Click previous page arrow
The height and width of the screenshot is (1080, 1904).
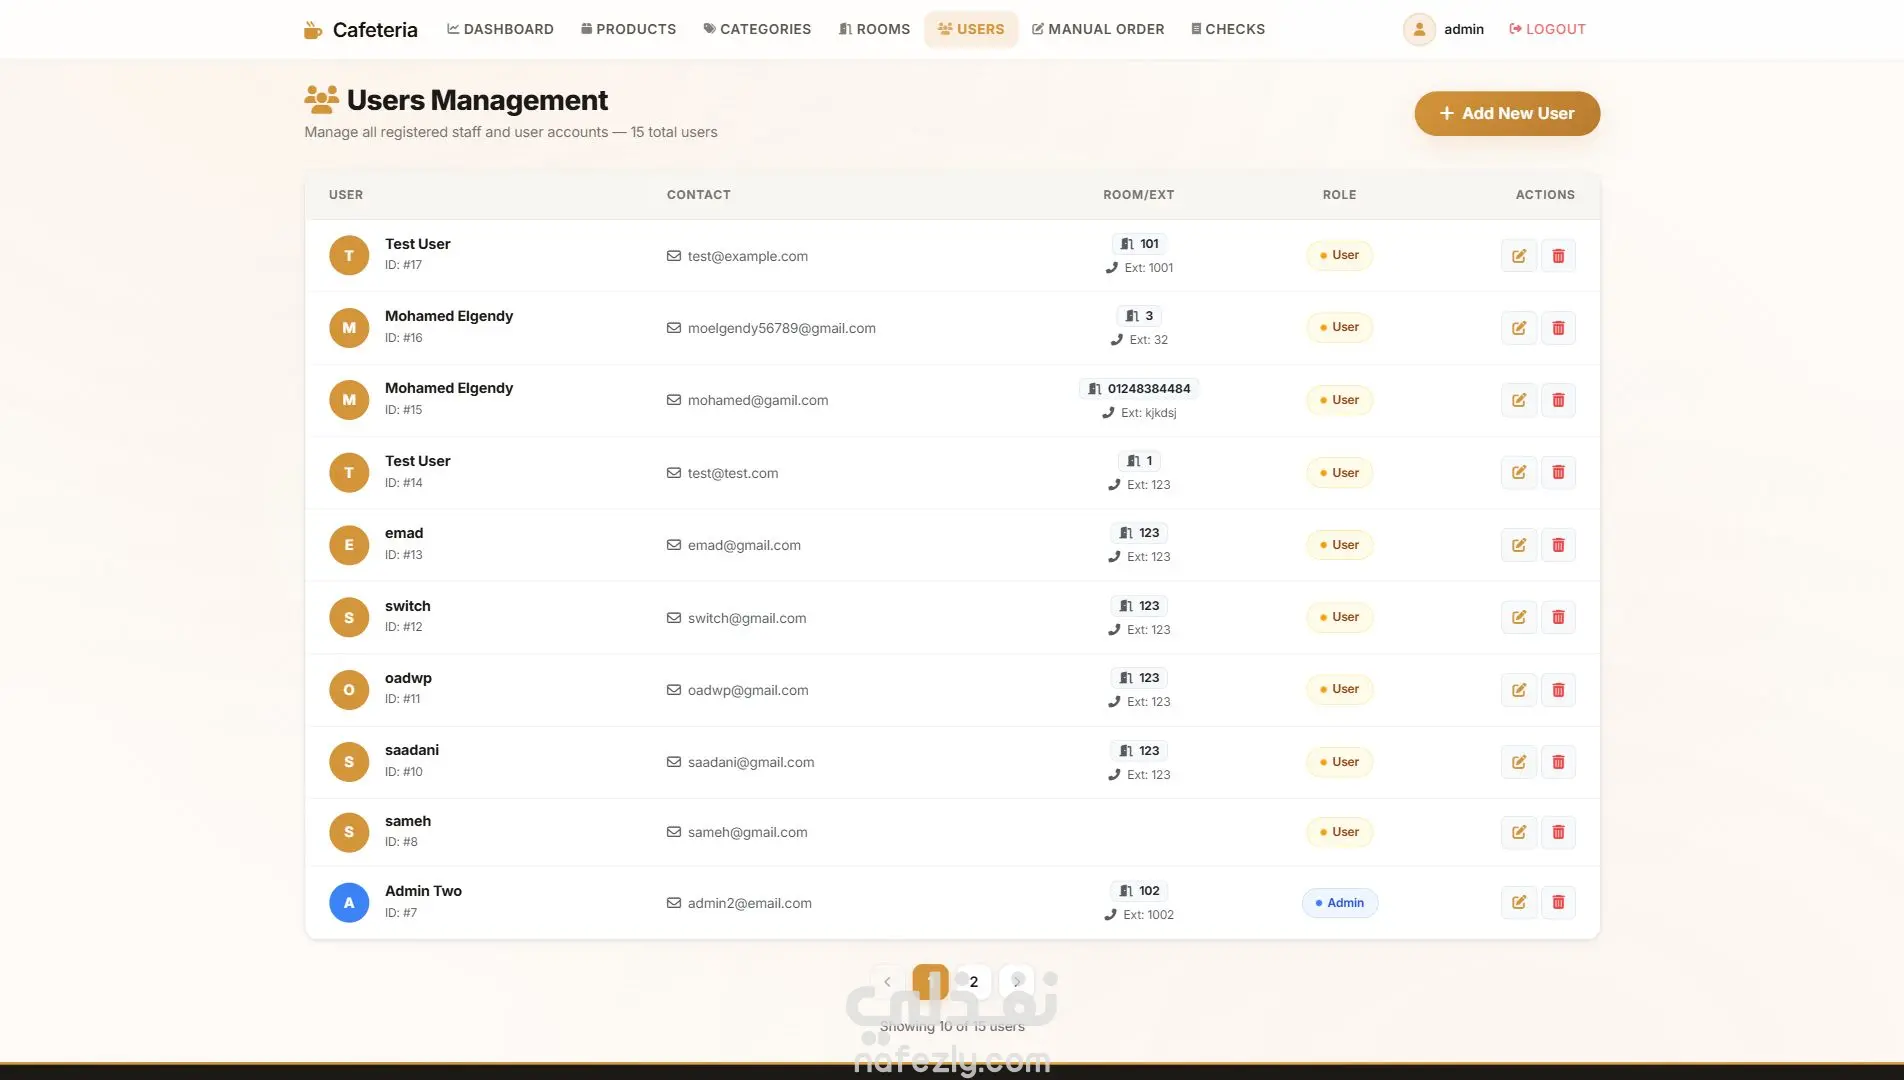point(887,982)
